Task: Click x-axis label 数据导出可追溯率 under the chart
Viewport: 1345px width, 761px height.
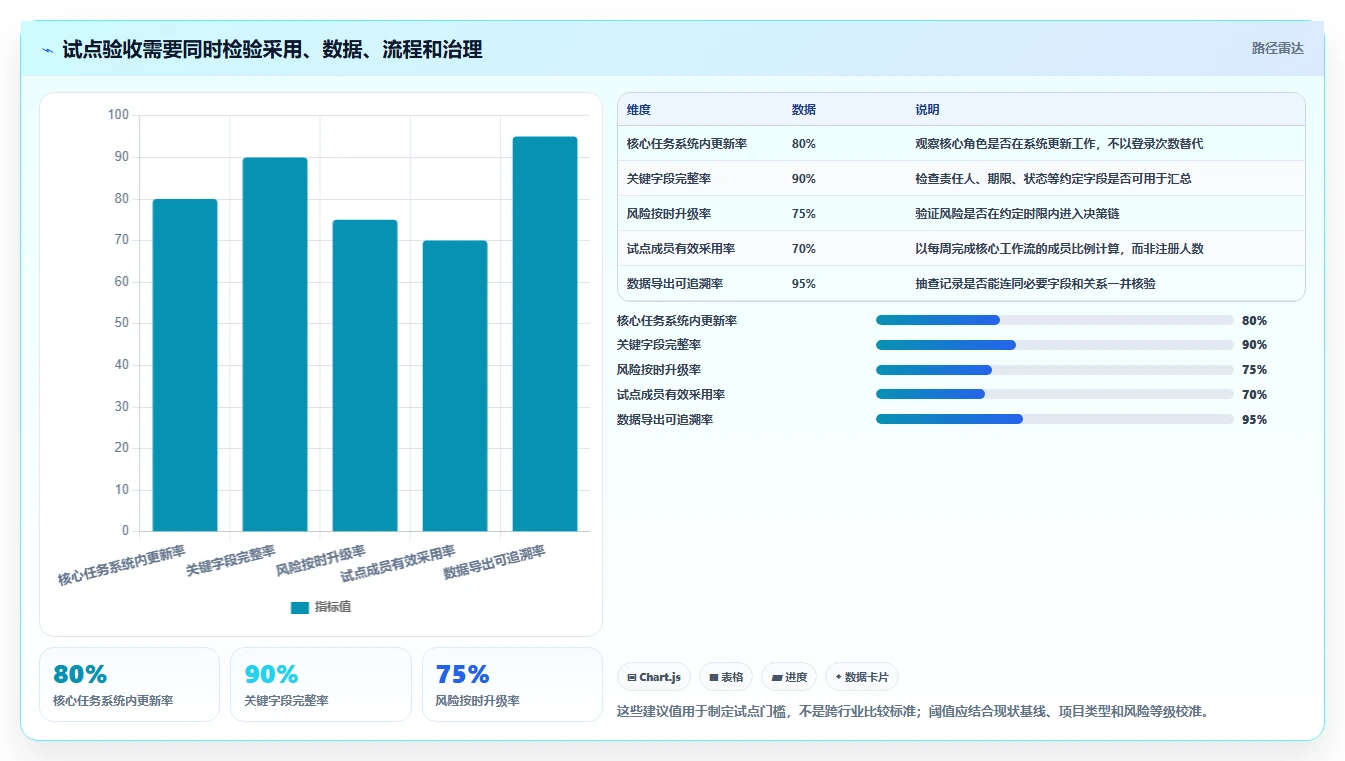Action: [494, 561]
